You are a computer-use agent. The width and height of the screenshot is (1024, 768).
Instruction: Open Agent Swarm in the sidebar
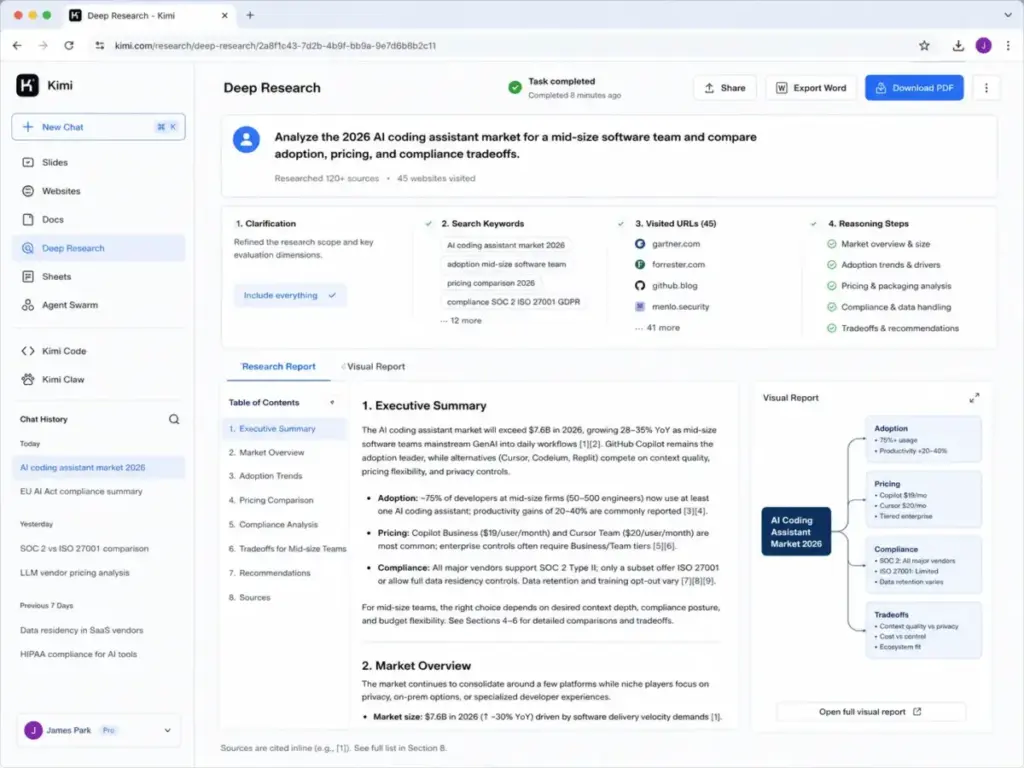98,305
